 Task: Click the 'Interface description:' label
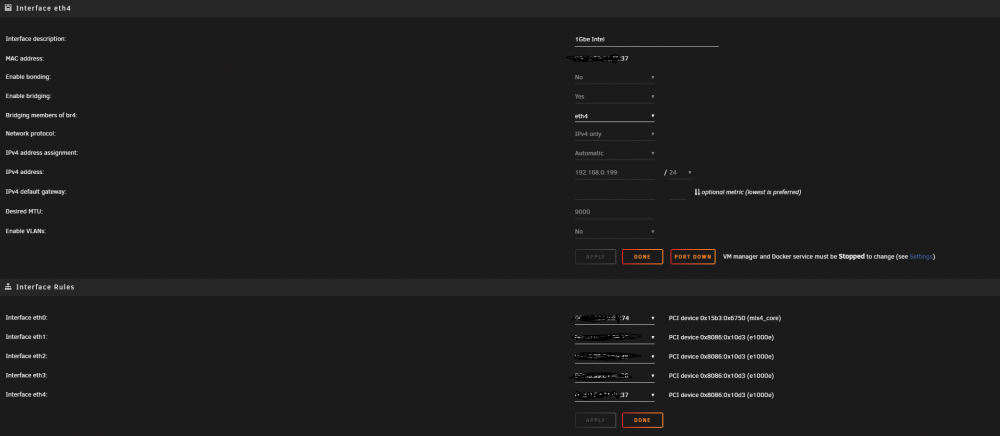(x=36, y=39)
